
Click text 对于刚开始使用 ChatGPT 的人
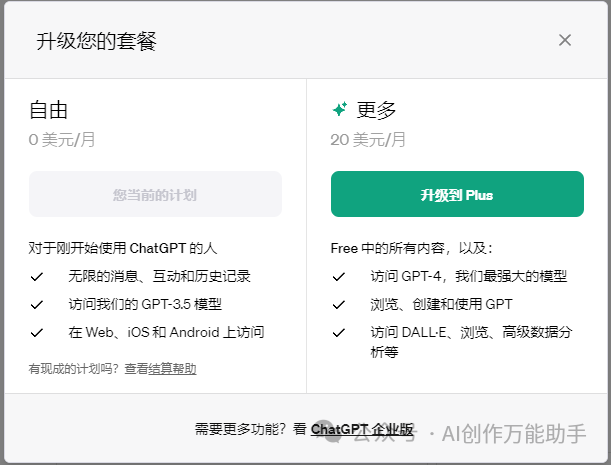[x=123, y=248]
